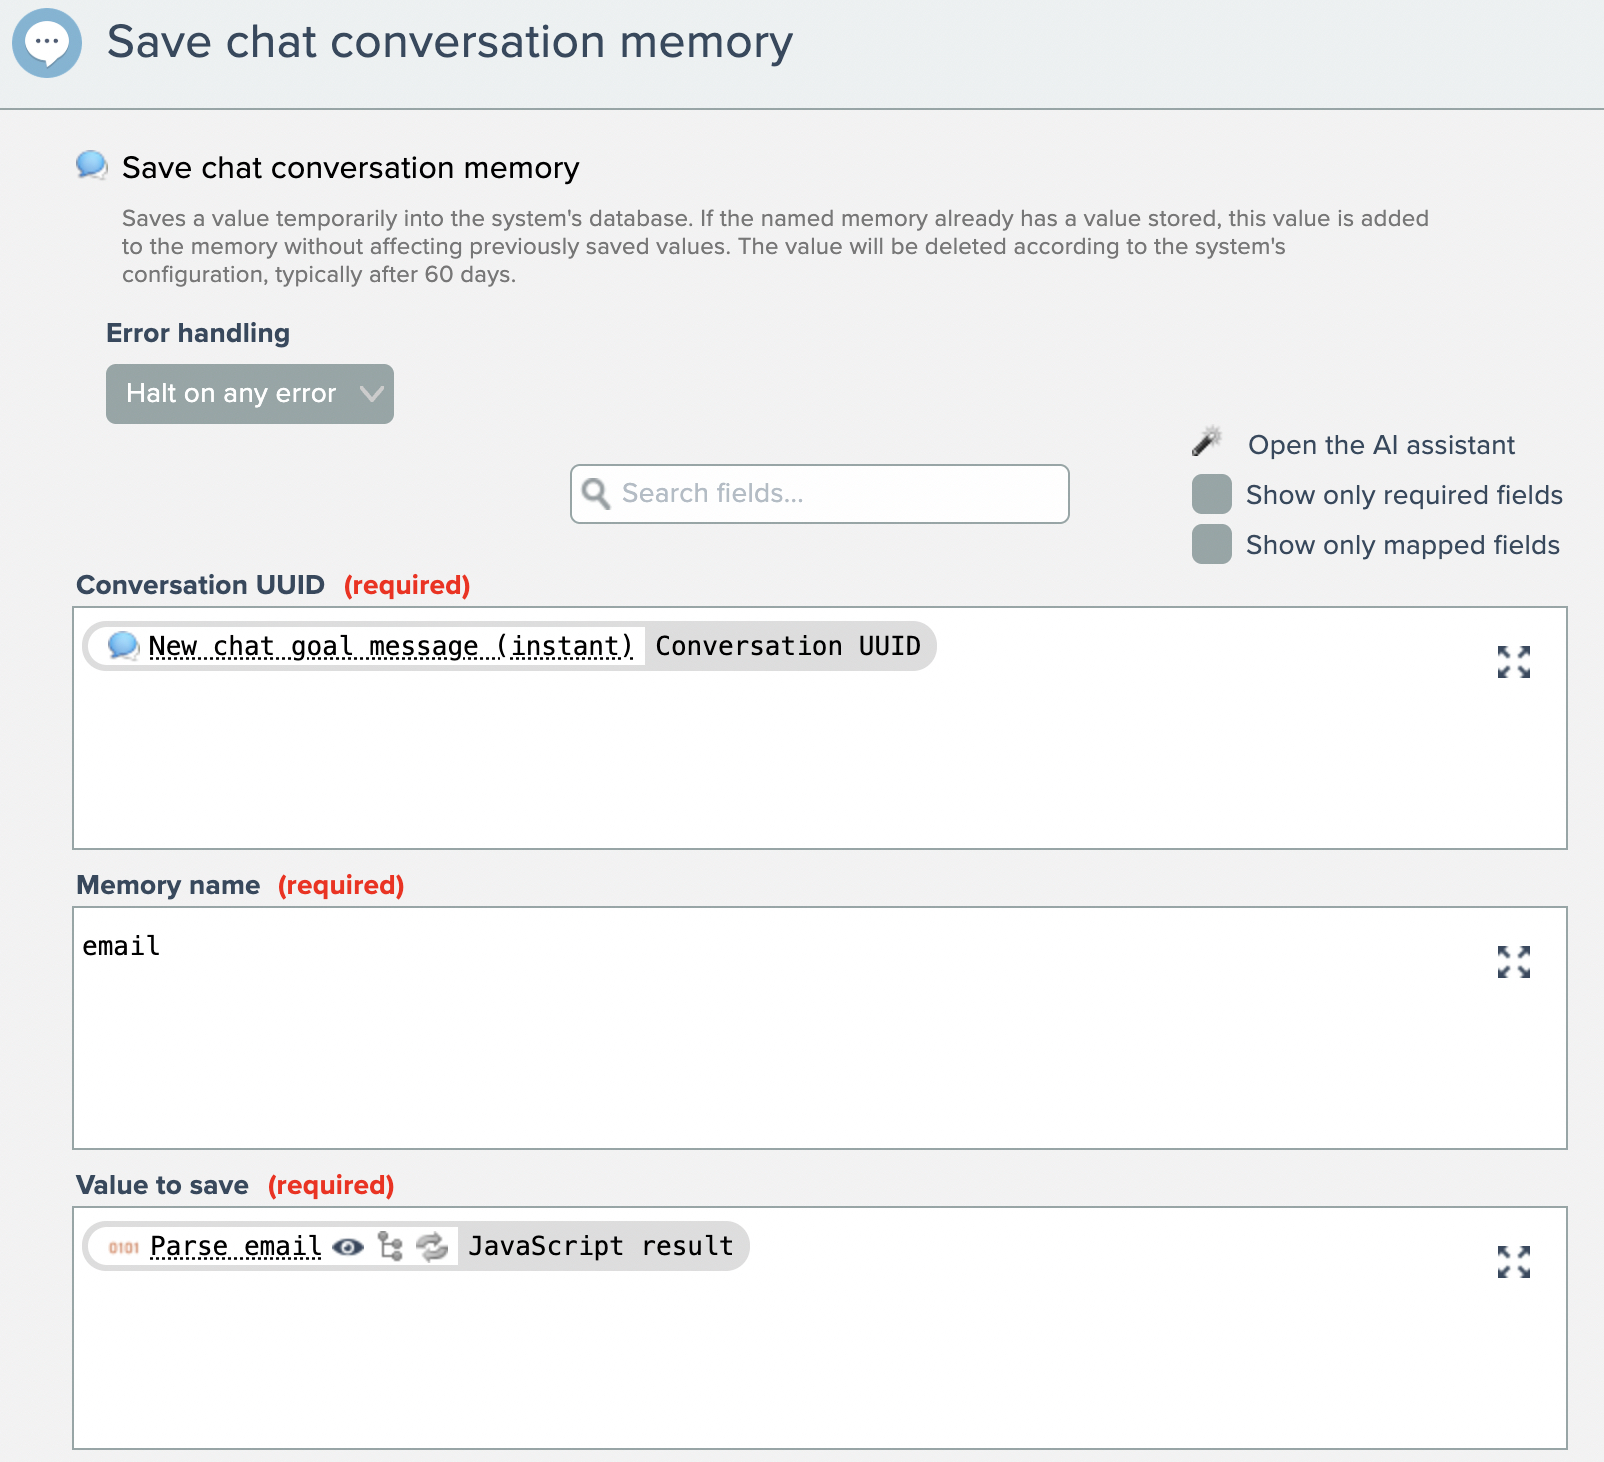Click the Parse email step link
Screen dimensions: 1604x1462
[x=236, y=1247]
